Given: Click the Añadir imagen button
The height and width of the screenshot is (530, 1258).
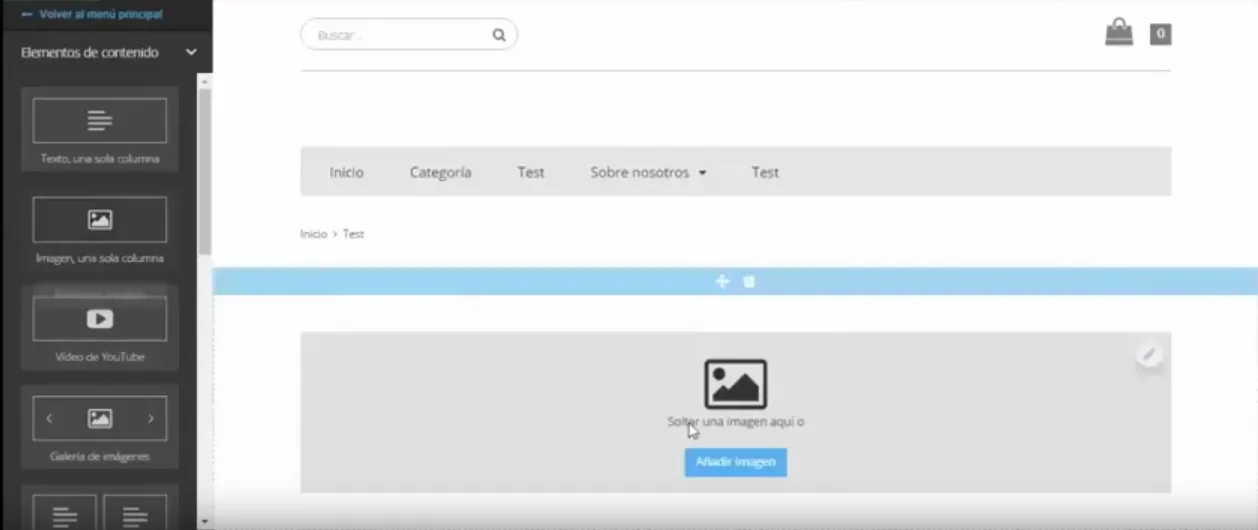Looking at the screenshot, I should (x=736, y=462).
